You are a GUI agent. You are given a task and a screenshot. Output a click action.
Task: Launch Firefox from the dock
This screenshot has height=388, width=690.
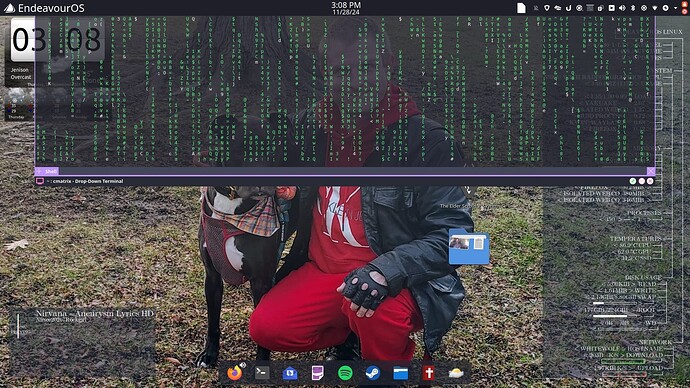pyautogui.click(x=235, y=373)
